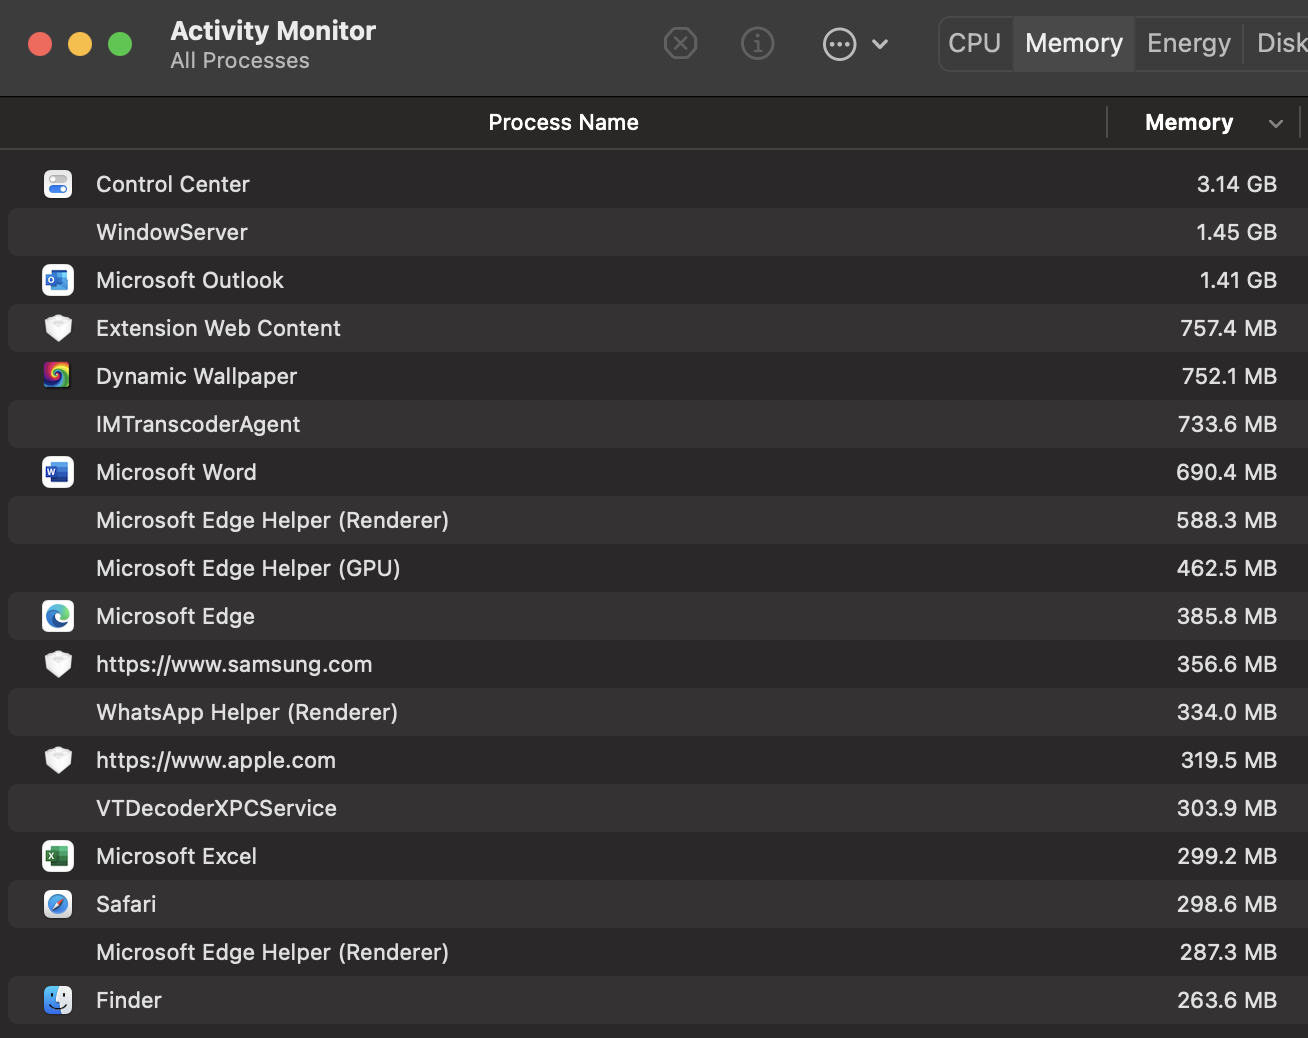Switch to the Energy tab
The height and width of the screenshot is (1038, 1308).
click(x=1188, y=44)
